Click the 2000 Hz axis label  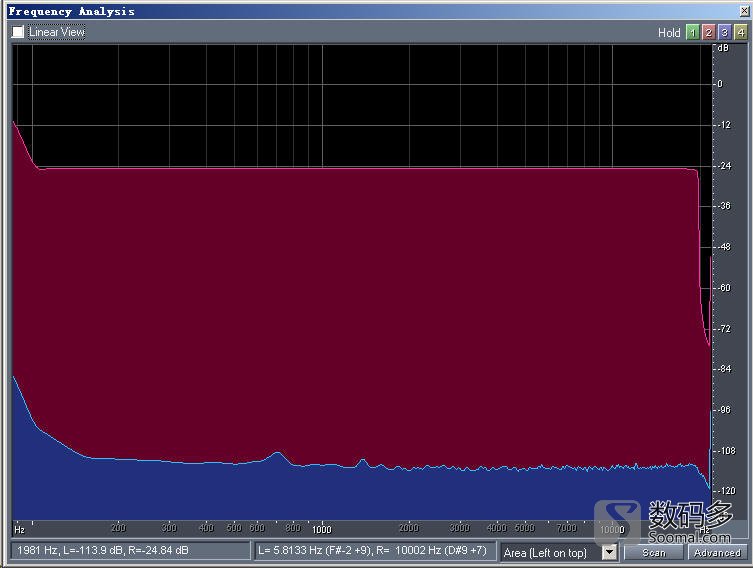tap(409, 528)
